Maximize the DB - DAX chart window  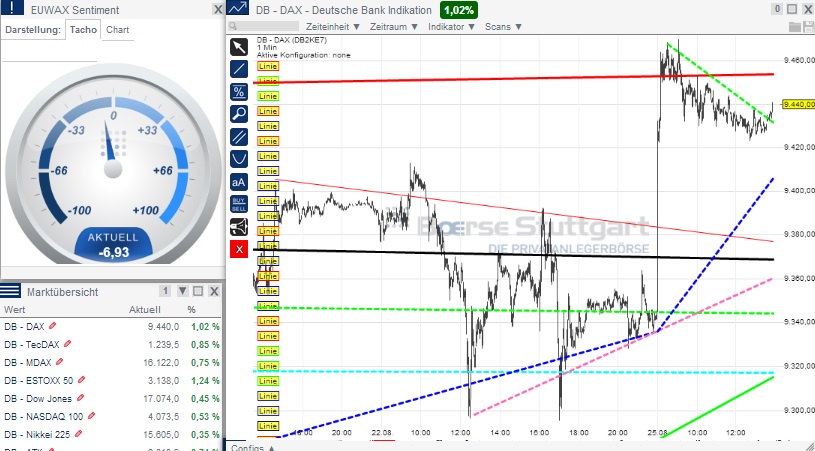click(x=792, y=9)
